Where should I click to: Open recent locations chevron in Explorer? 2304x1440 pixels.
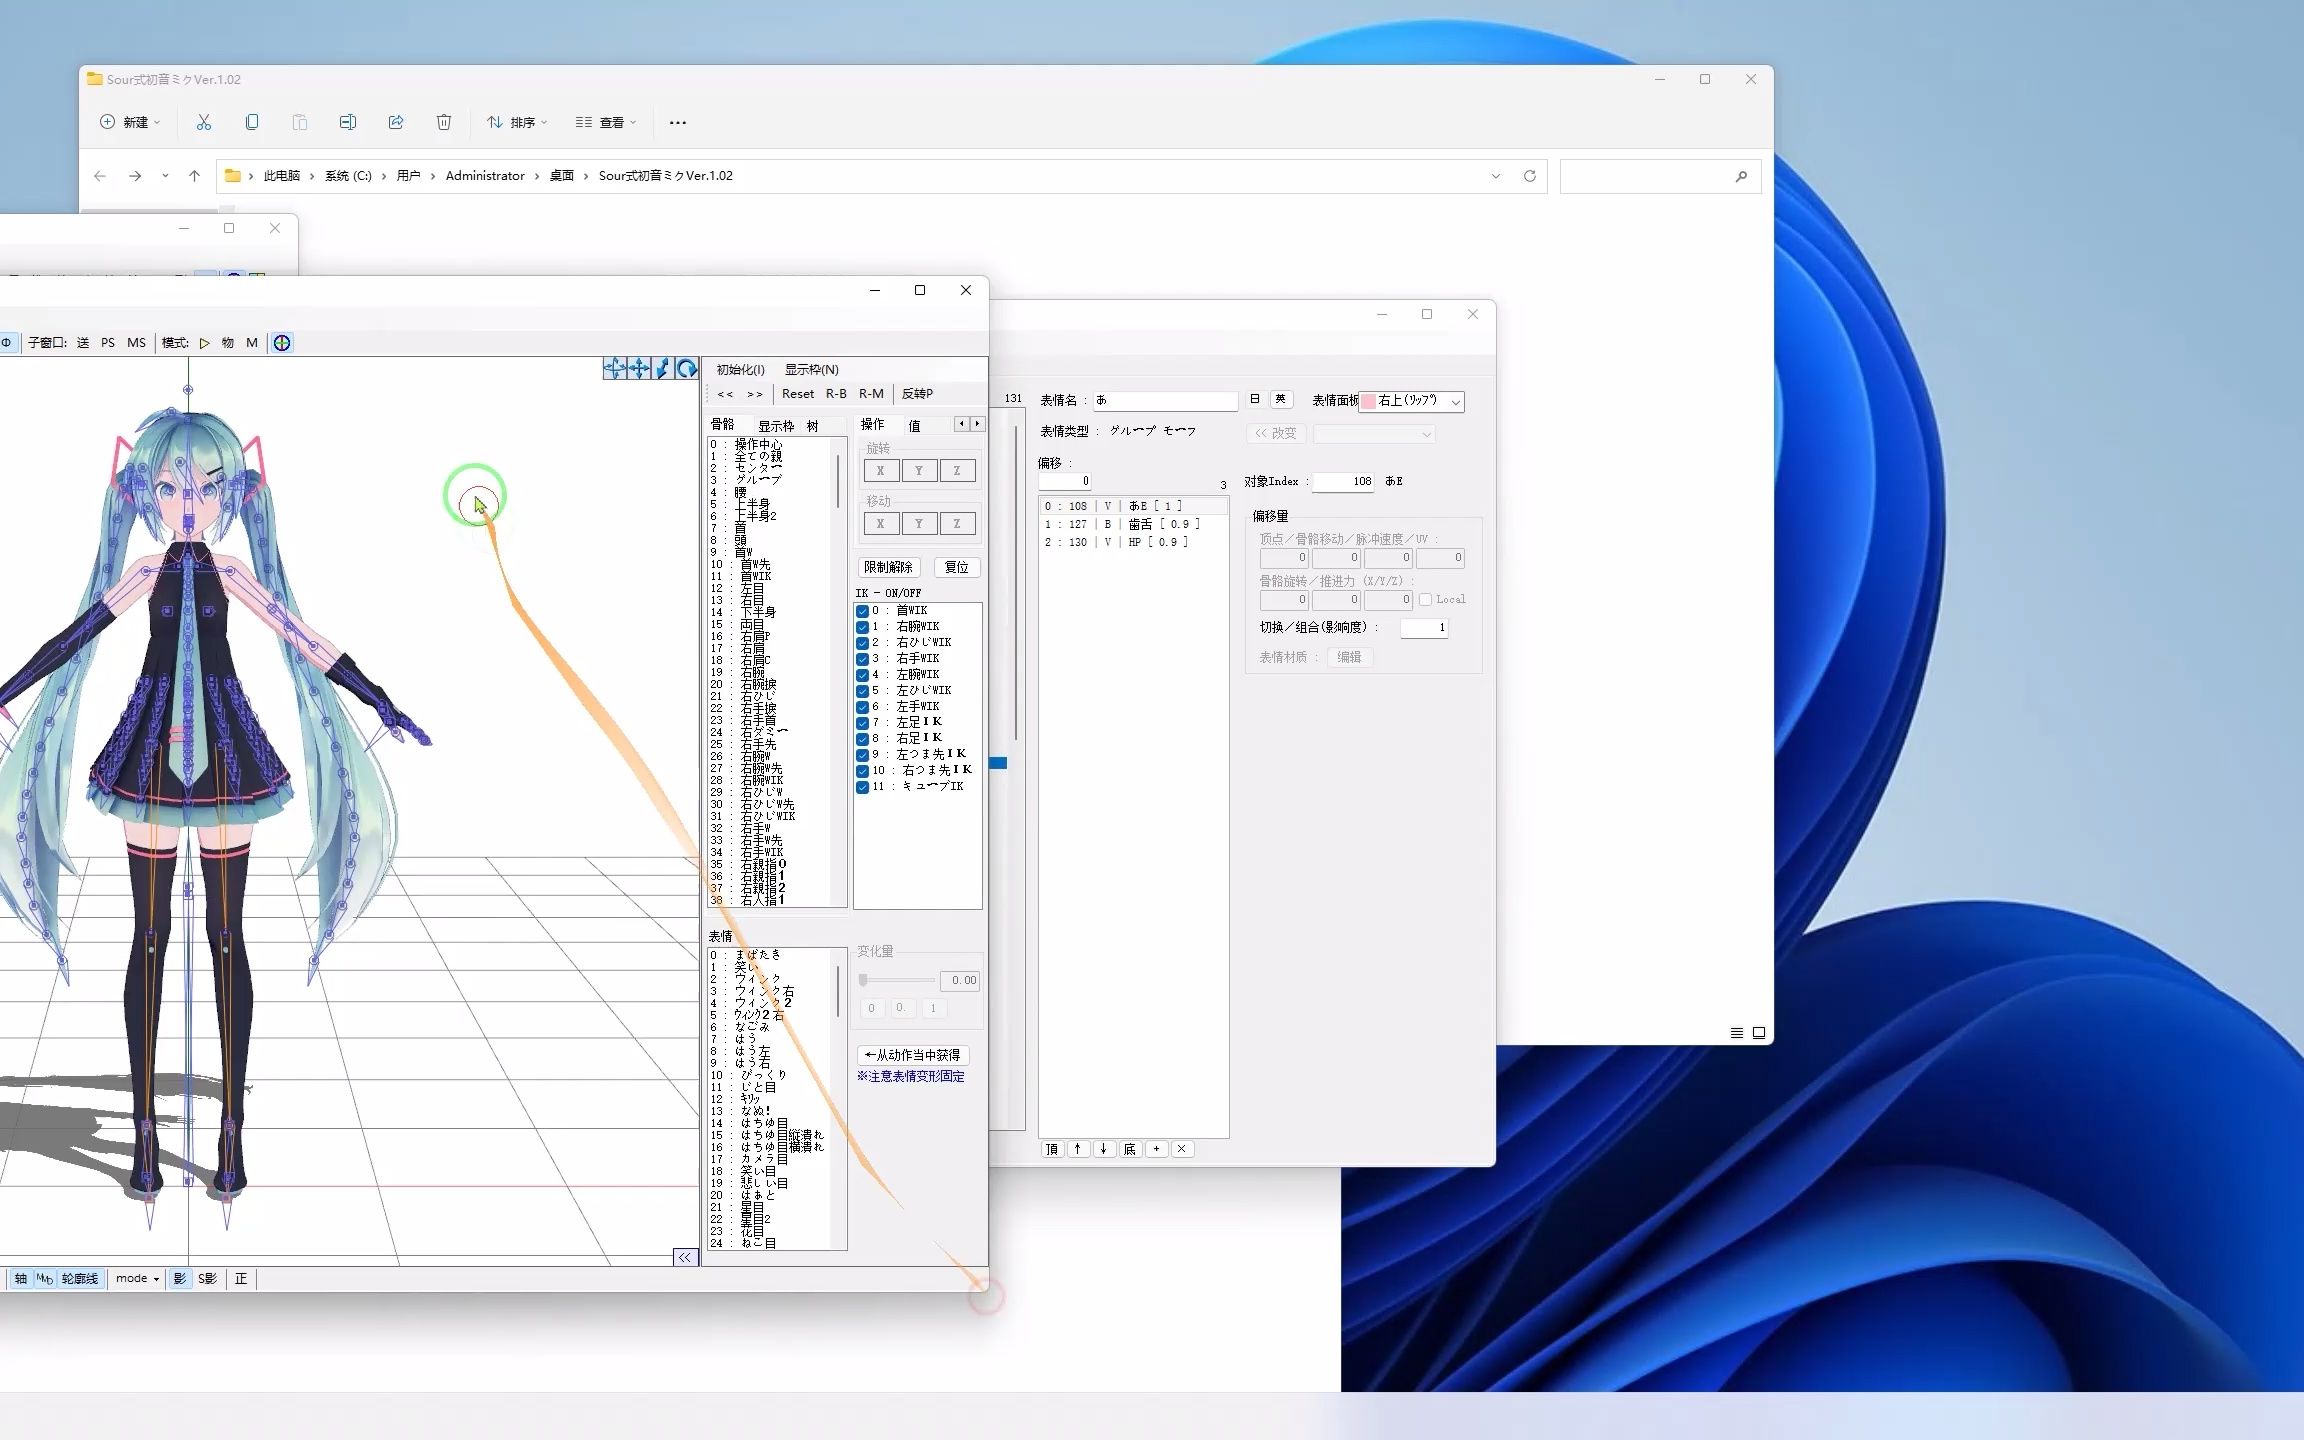(x=165, y=176)
